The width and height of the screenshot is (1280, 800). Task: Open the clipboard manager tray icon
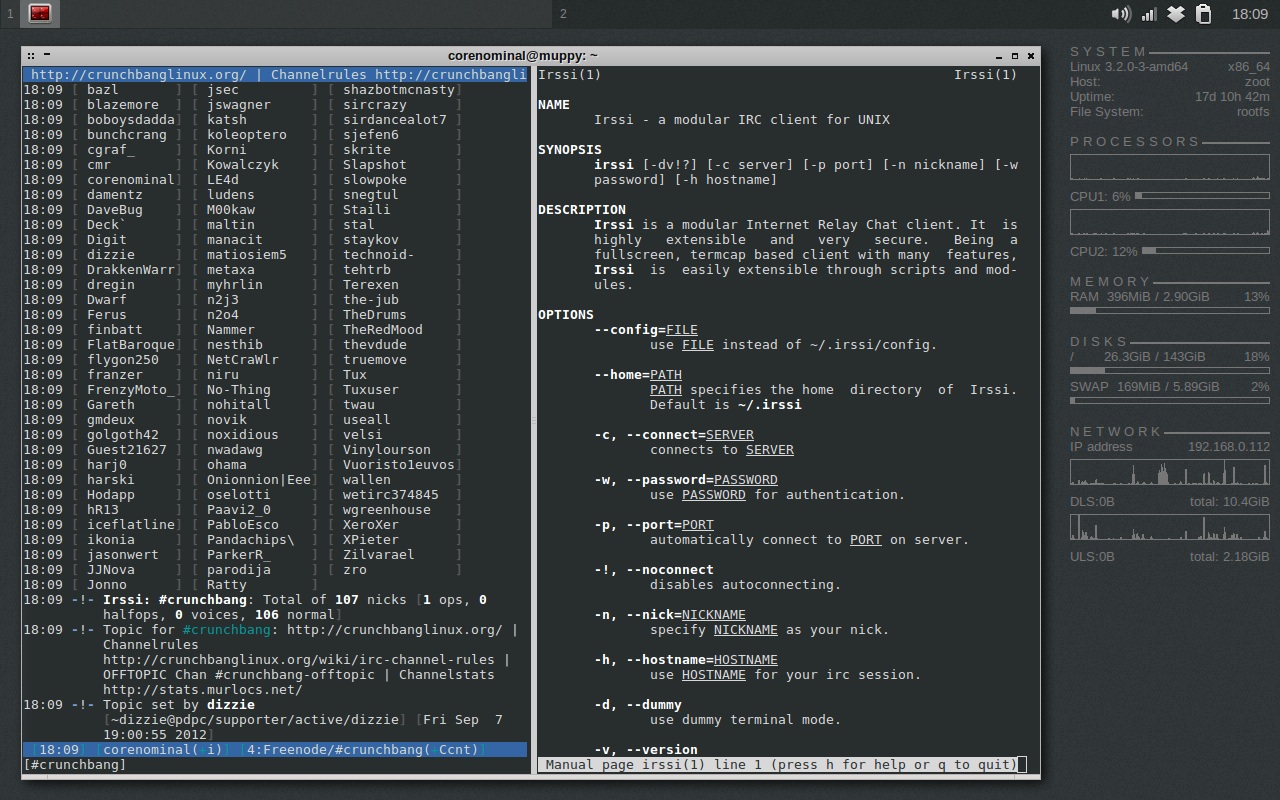[x=1204, y=14]
